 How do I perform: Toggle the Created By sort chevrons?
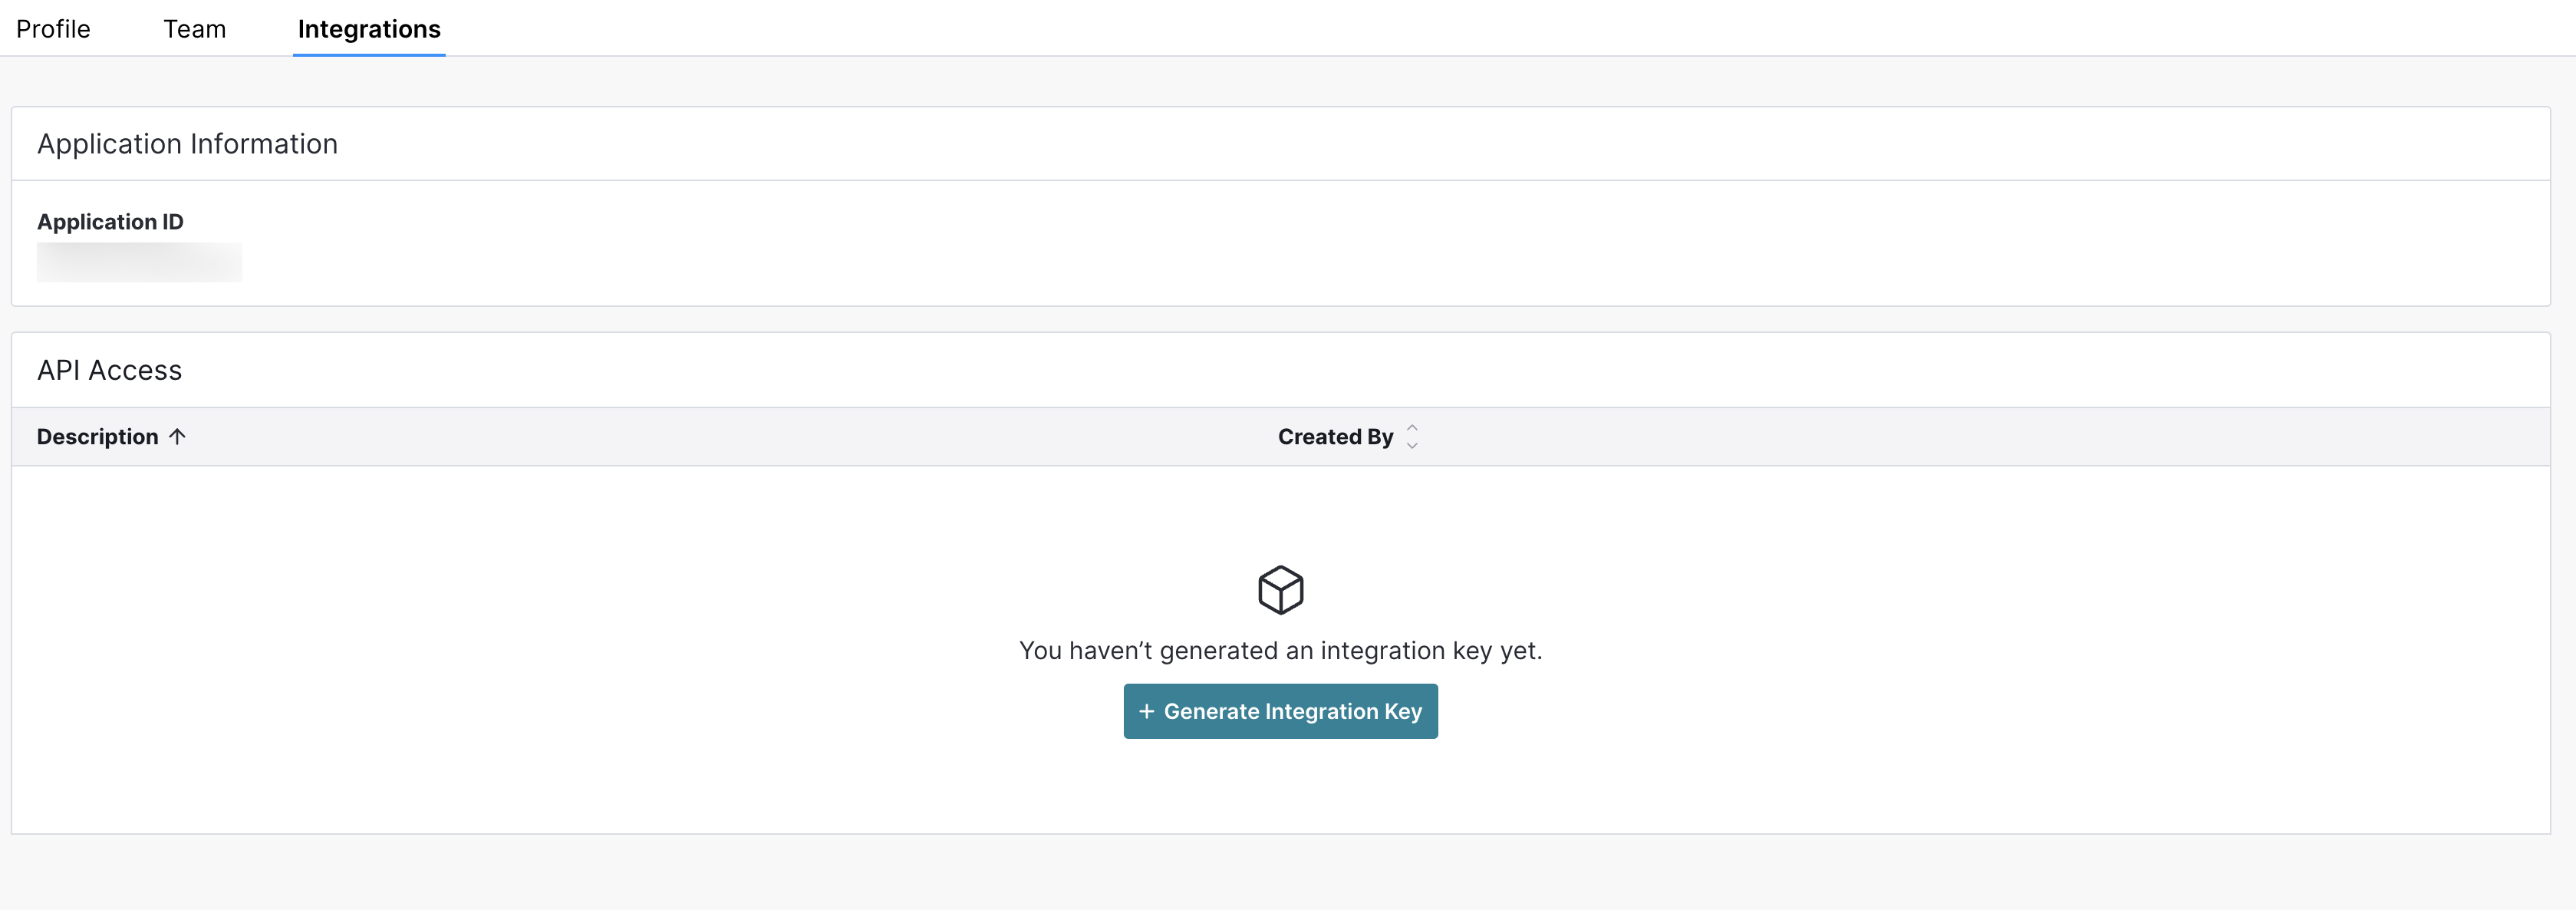tap(1412, 437)
